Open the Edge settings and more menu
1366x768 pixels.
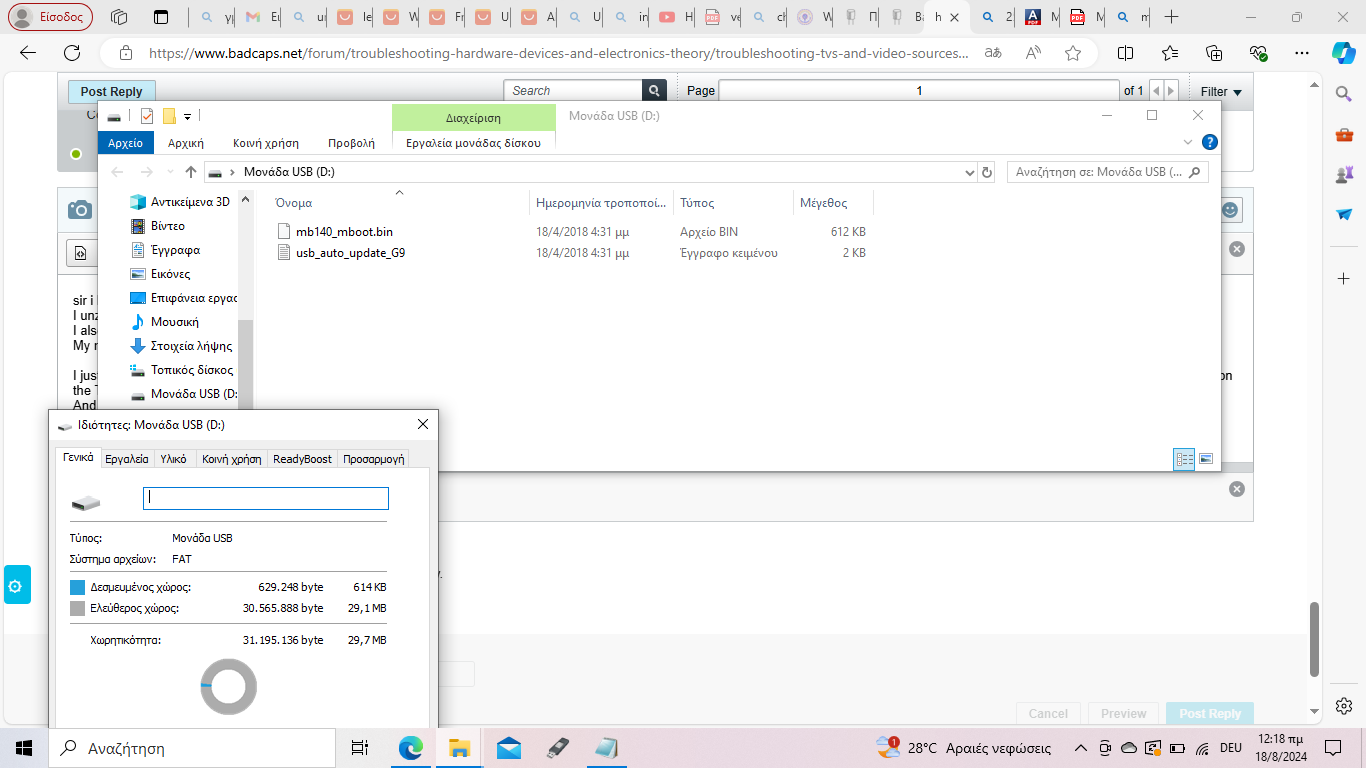click(x=1301, y=53)
